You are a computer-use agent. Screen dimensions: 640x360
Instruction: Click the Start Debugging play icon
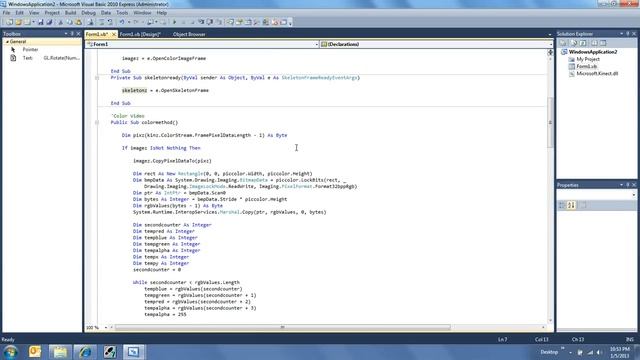pyautogui.click(x=175, y=22)
